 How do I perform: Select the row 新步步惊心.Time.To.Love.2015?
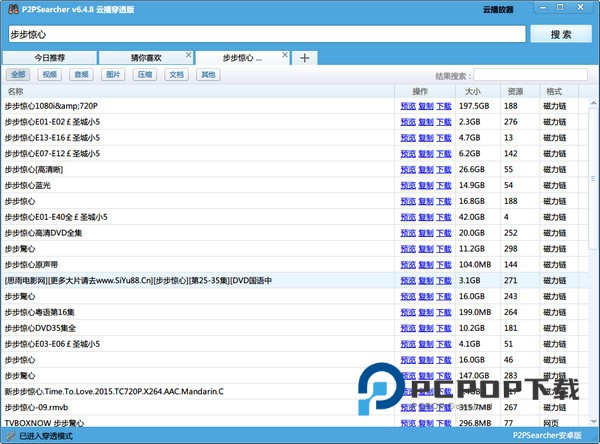coord(295,392)
